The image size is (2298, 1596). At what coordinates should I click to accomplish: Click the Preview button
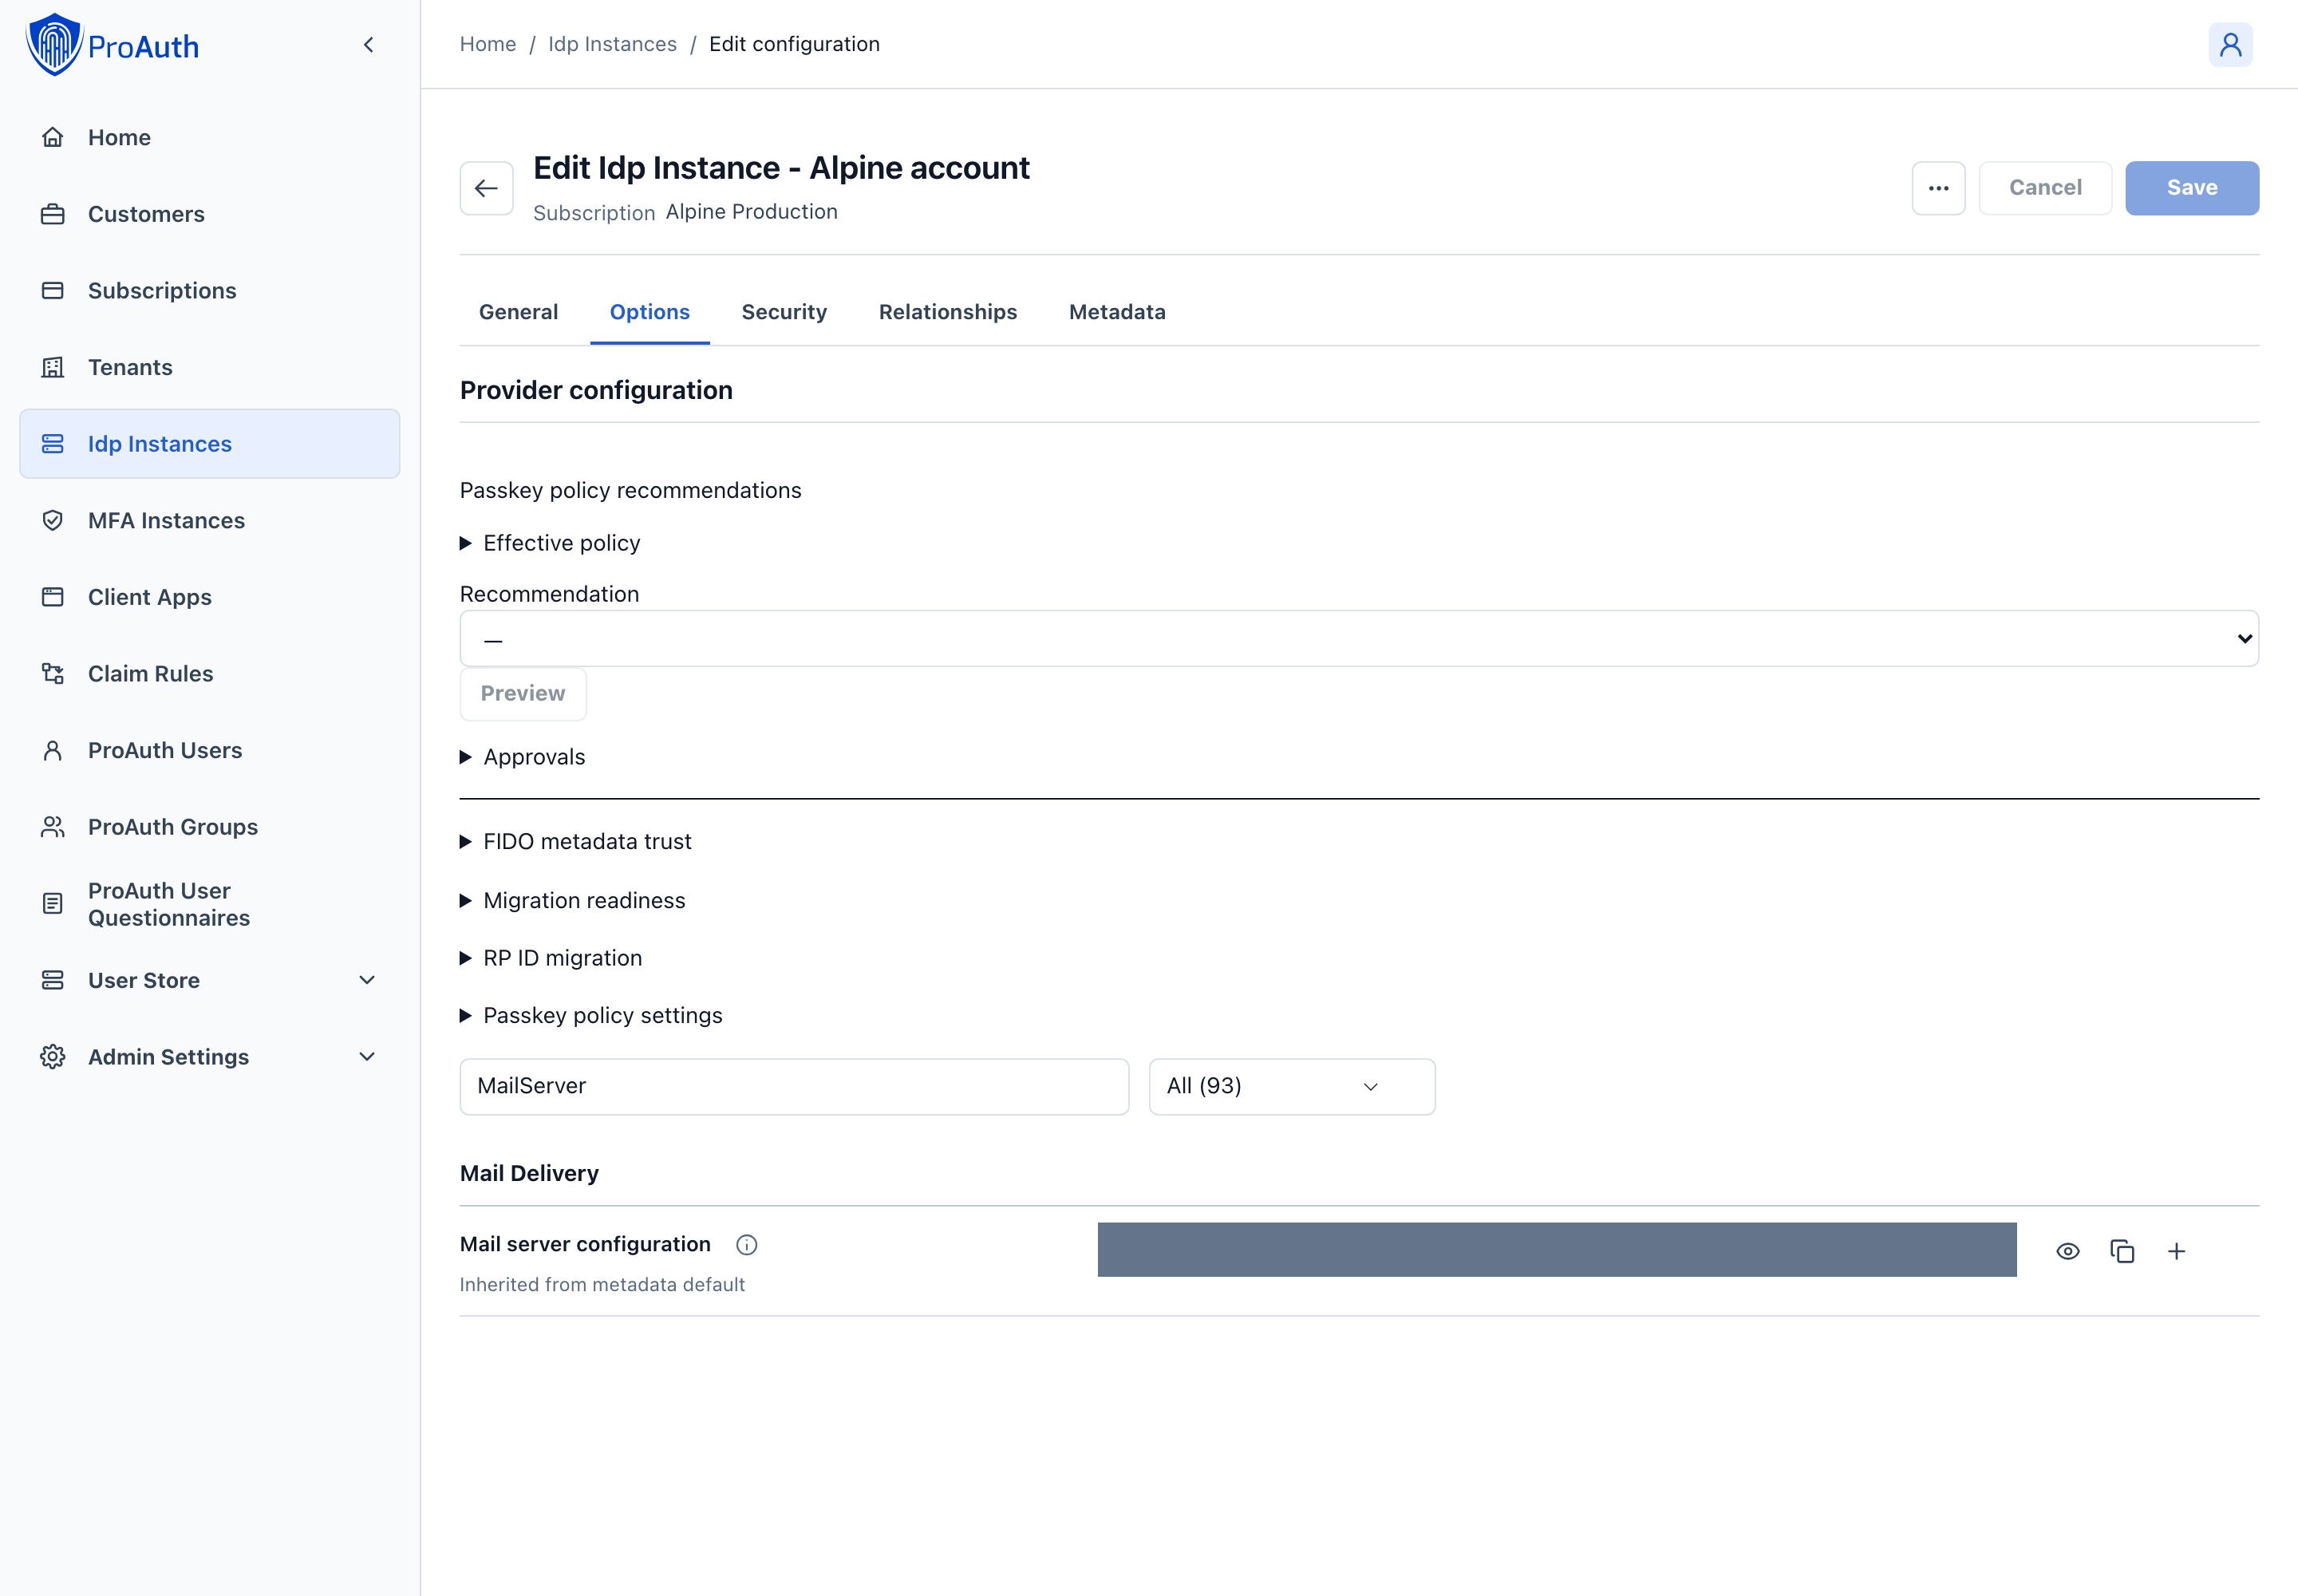coord(523,694)
